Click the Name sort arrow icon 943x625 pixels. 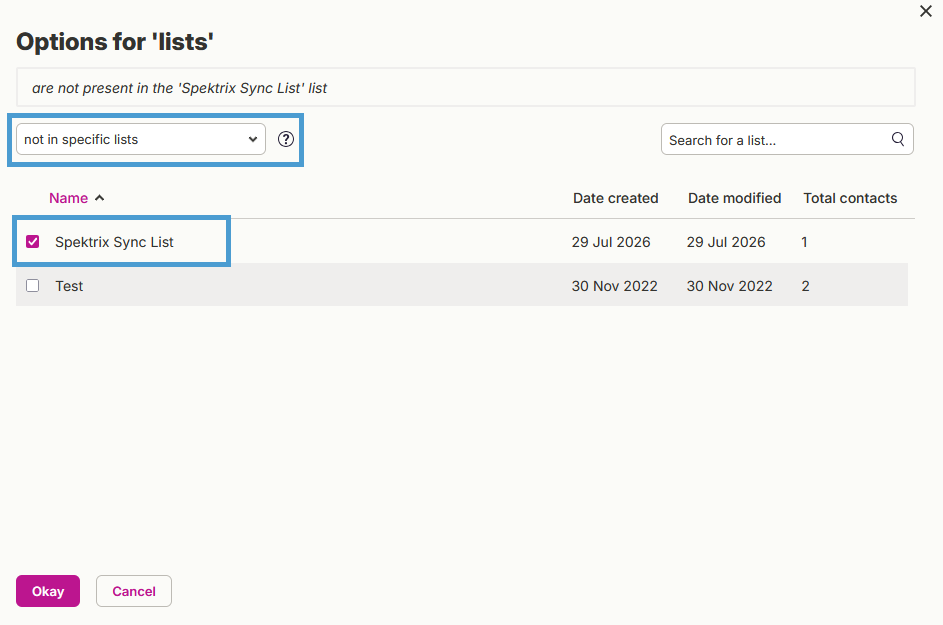(x=100, y=198)
